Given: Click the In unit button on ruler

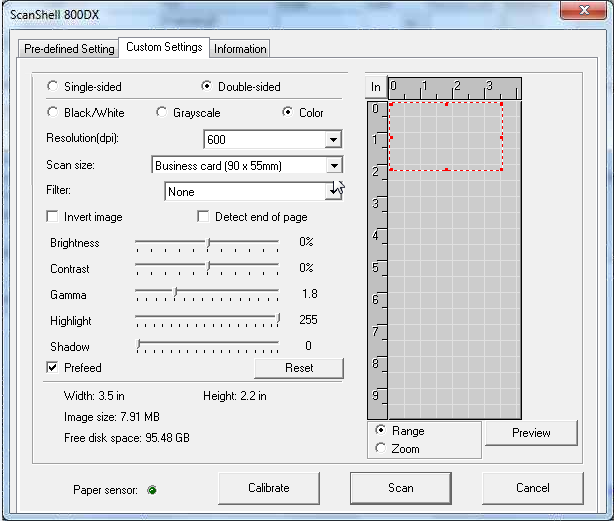Looking at the screenshot, I should click(376, 87).
